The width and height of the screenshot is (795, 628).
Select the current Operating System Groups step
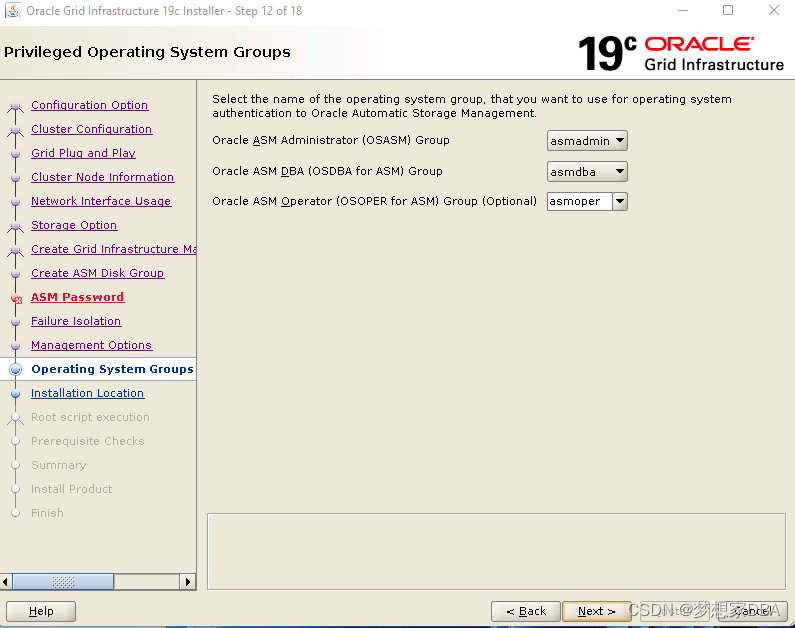(112, 369)
